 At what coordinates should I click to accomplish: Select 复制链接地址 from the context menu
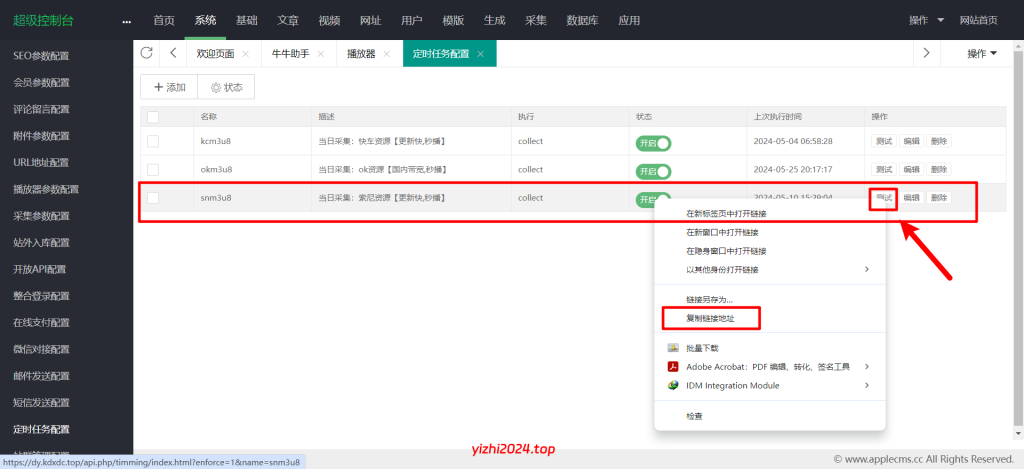click(710, 318)
